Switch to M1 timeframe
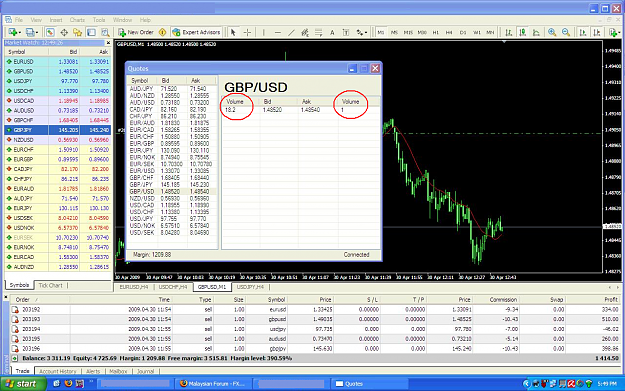 point(381,32)
